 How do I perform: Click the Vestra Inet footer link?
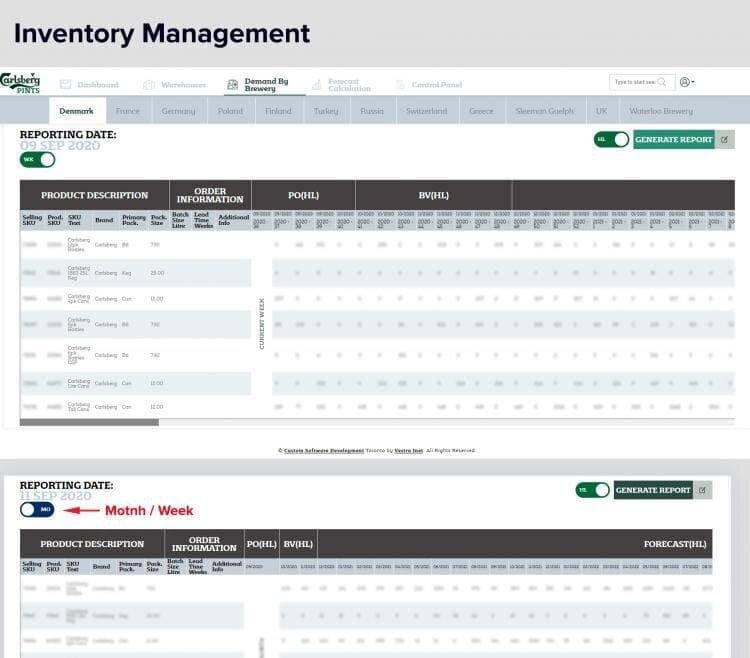[x=408, y=450]
